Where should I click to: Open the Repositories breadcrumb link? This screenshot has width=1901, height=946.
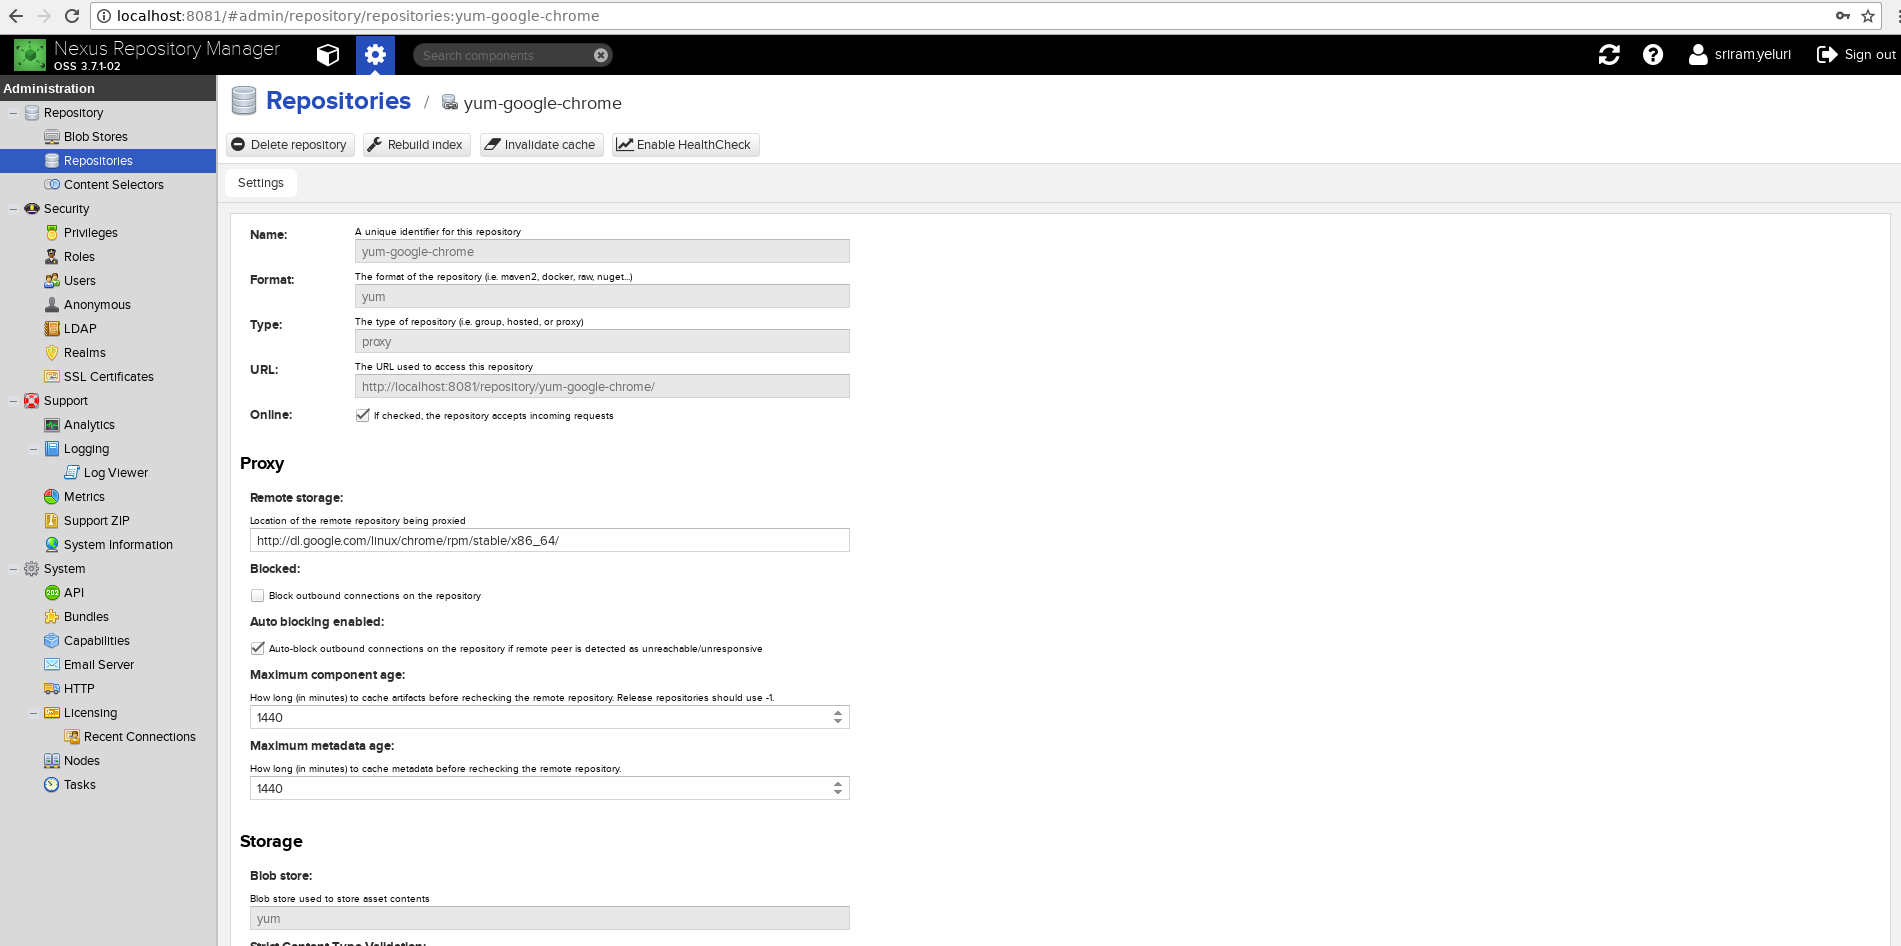[338, 101]
